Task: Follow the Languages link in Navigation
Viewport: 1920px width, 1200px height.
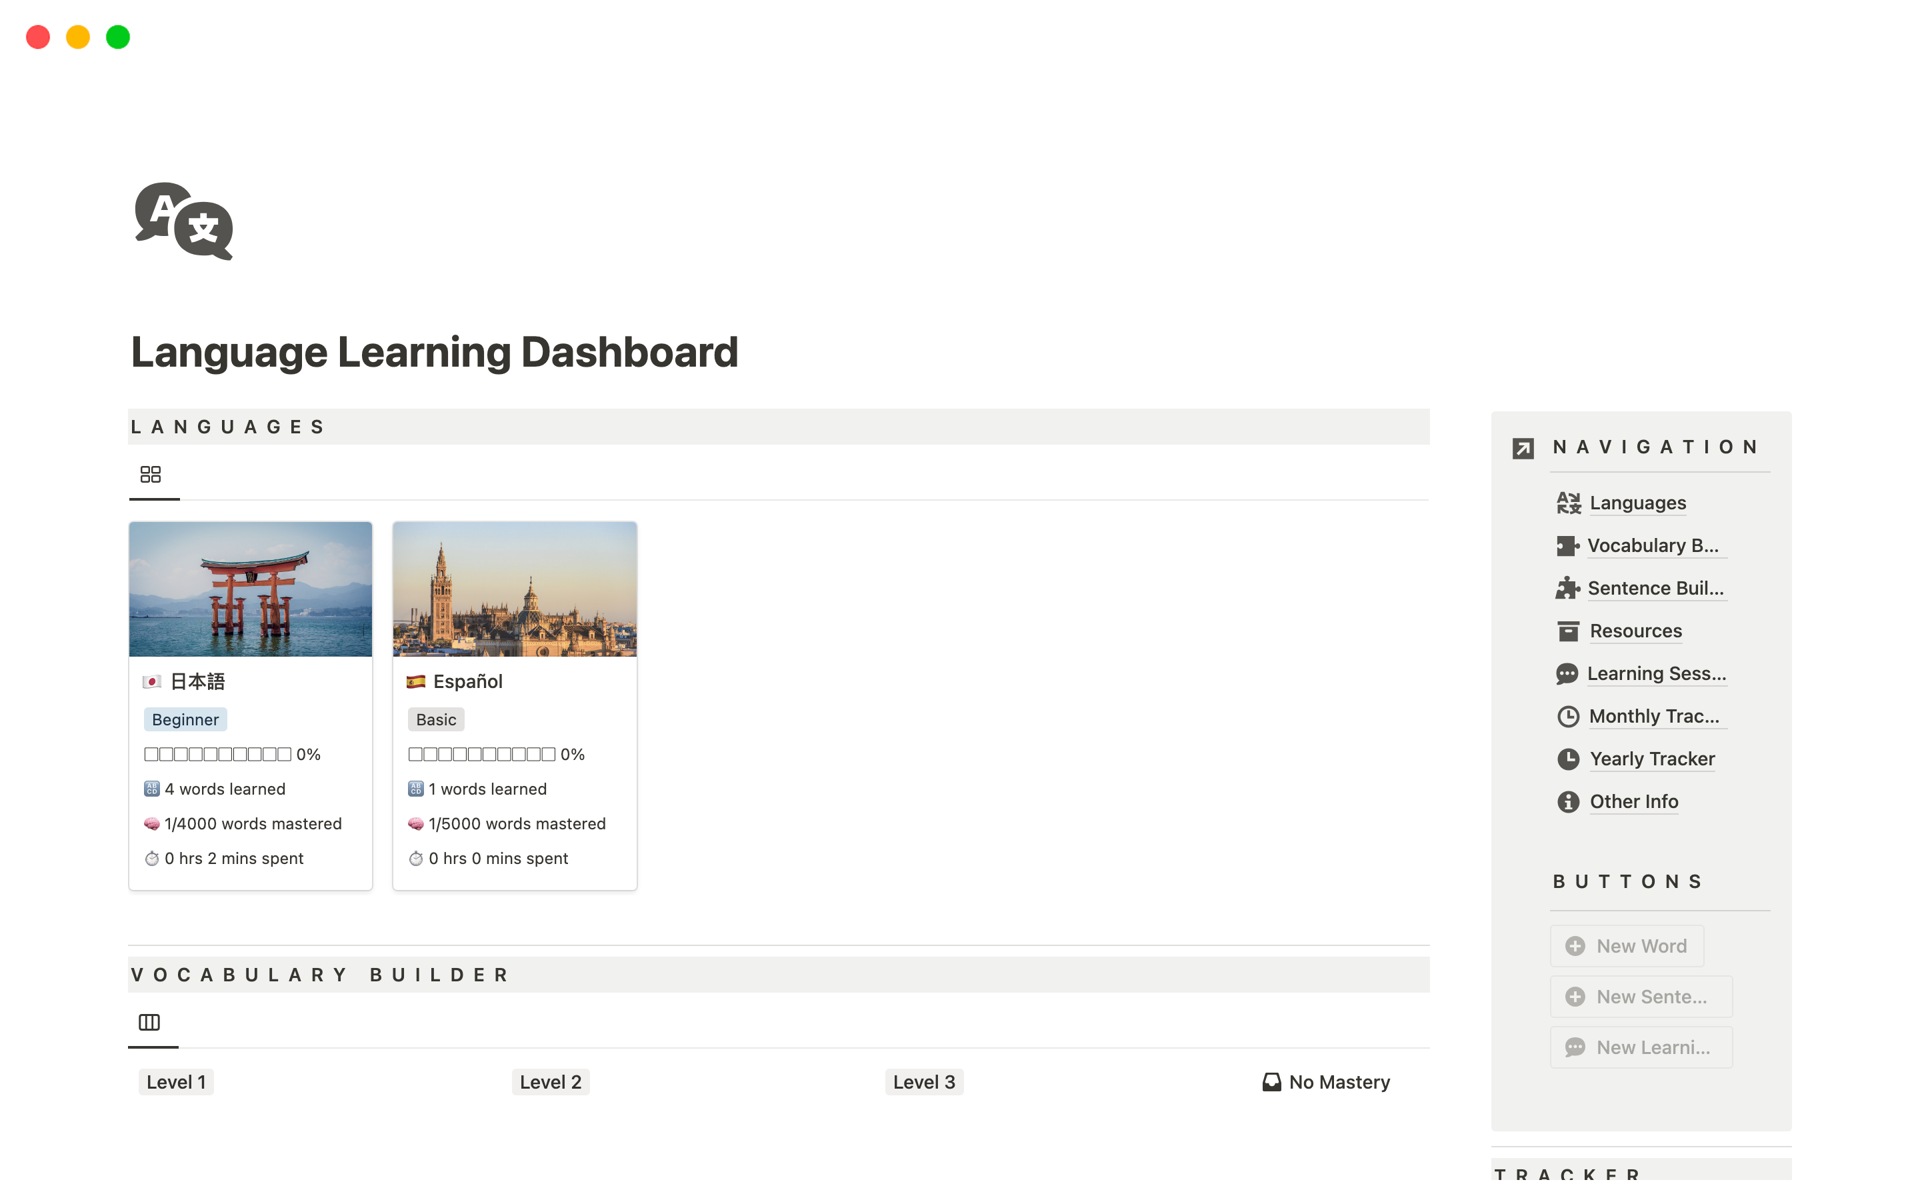Action: click(1637, 503)
